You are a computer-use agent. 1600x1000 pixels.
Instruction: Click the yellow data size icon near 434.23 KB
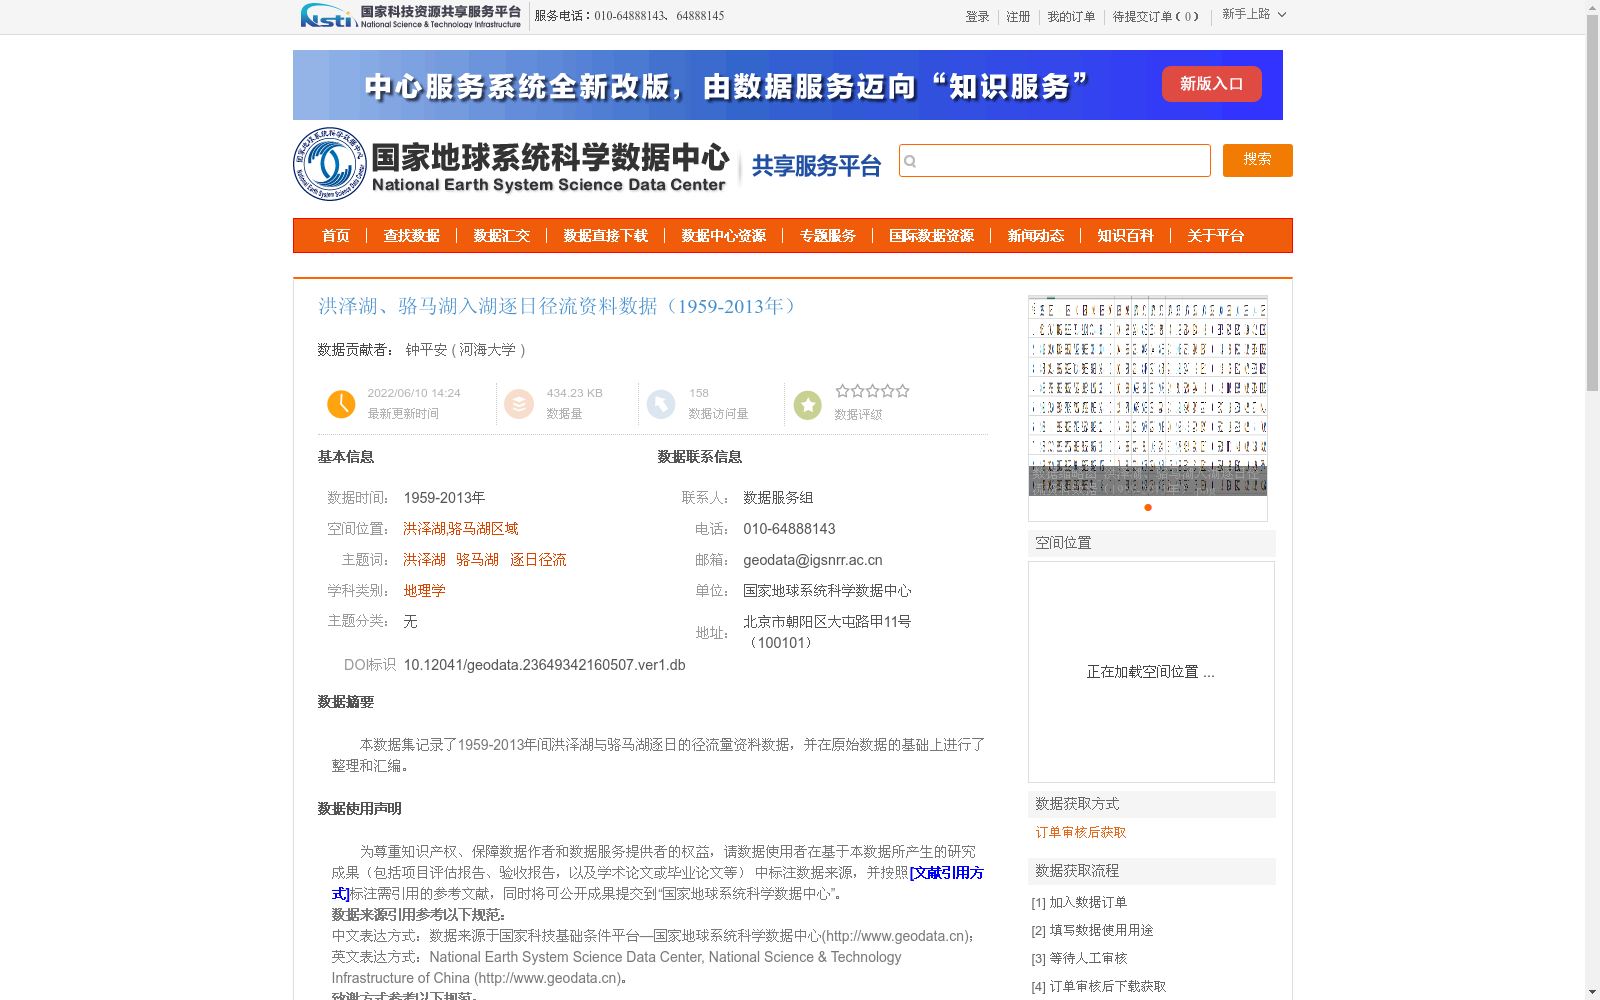pyautogui.click(x=519, y=404)
